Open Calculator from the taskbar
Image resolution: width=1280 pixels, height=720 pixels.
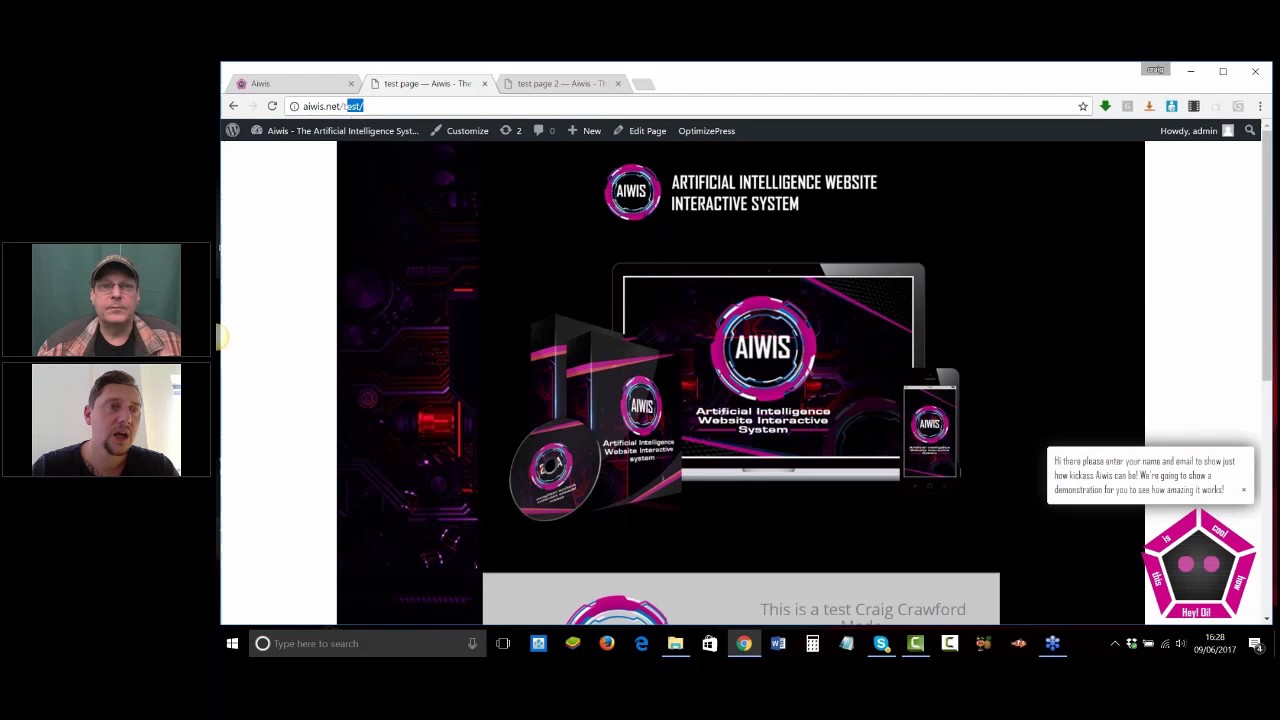coord(812,644)
